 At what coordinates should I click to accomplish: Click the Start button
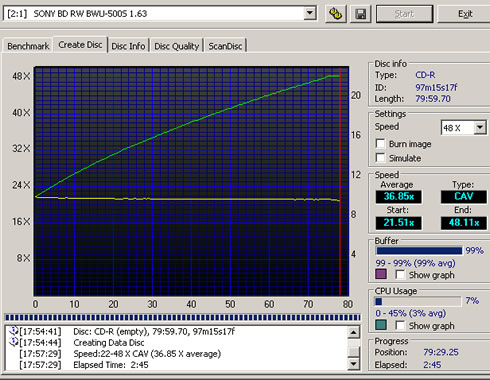(404, 14)
